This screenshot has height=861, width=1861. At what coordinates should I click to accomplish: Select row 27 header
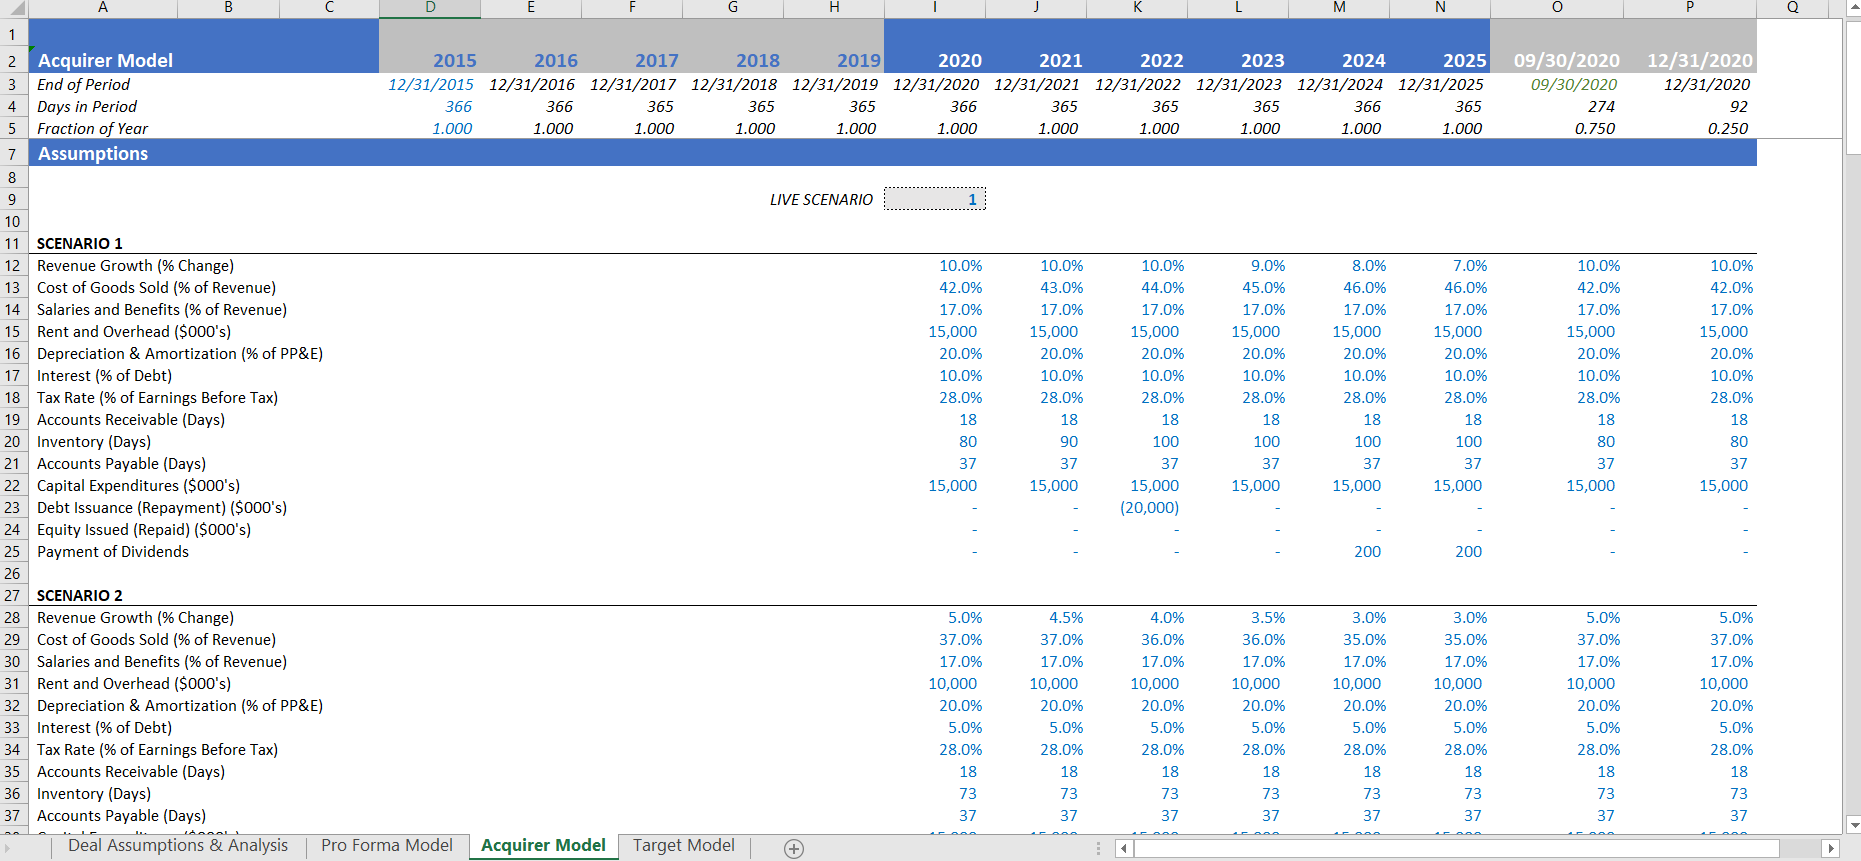tap(13, 596)
